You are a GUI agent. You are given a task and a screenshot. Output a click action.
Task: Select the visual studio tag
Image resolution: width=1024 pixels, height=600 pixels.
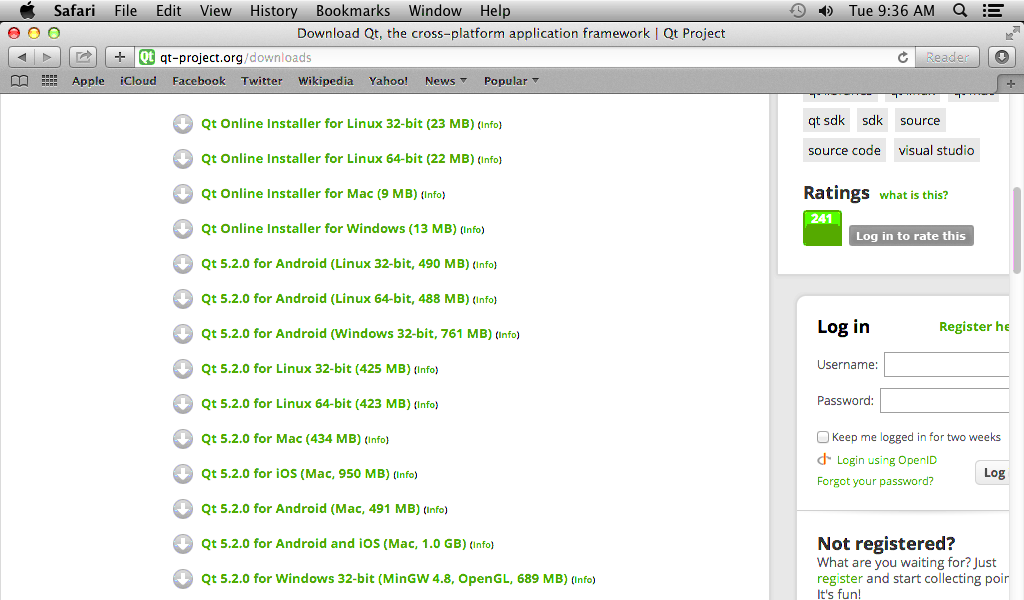pos(936,150)
